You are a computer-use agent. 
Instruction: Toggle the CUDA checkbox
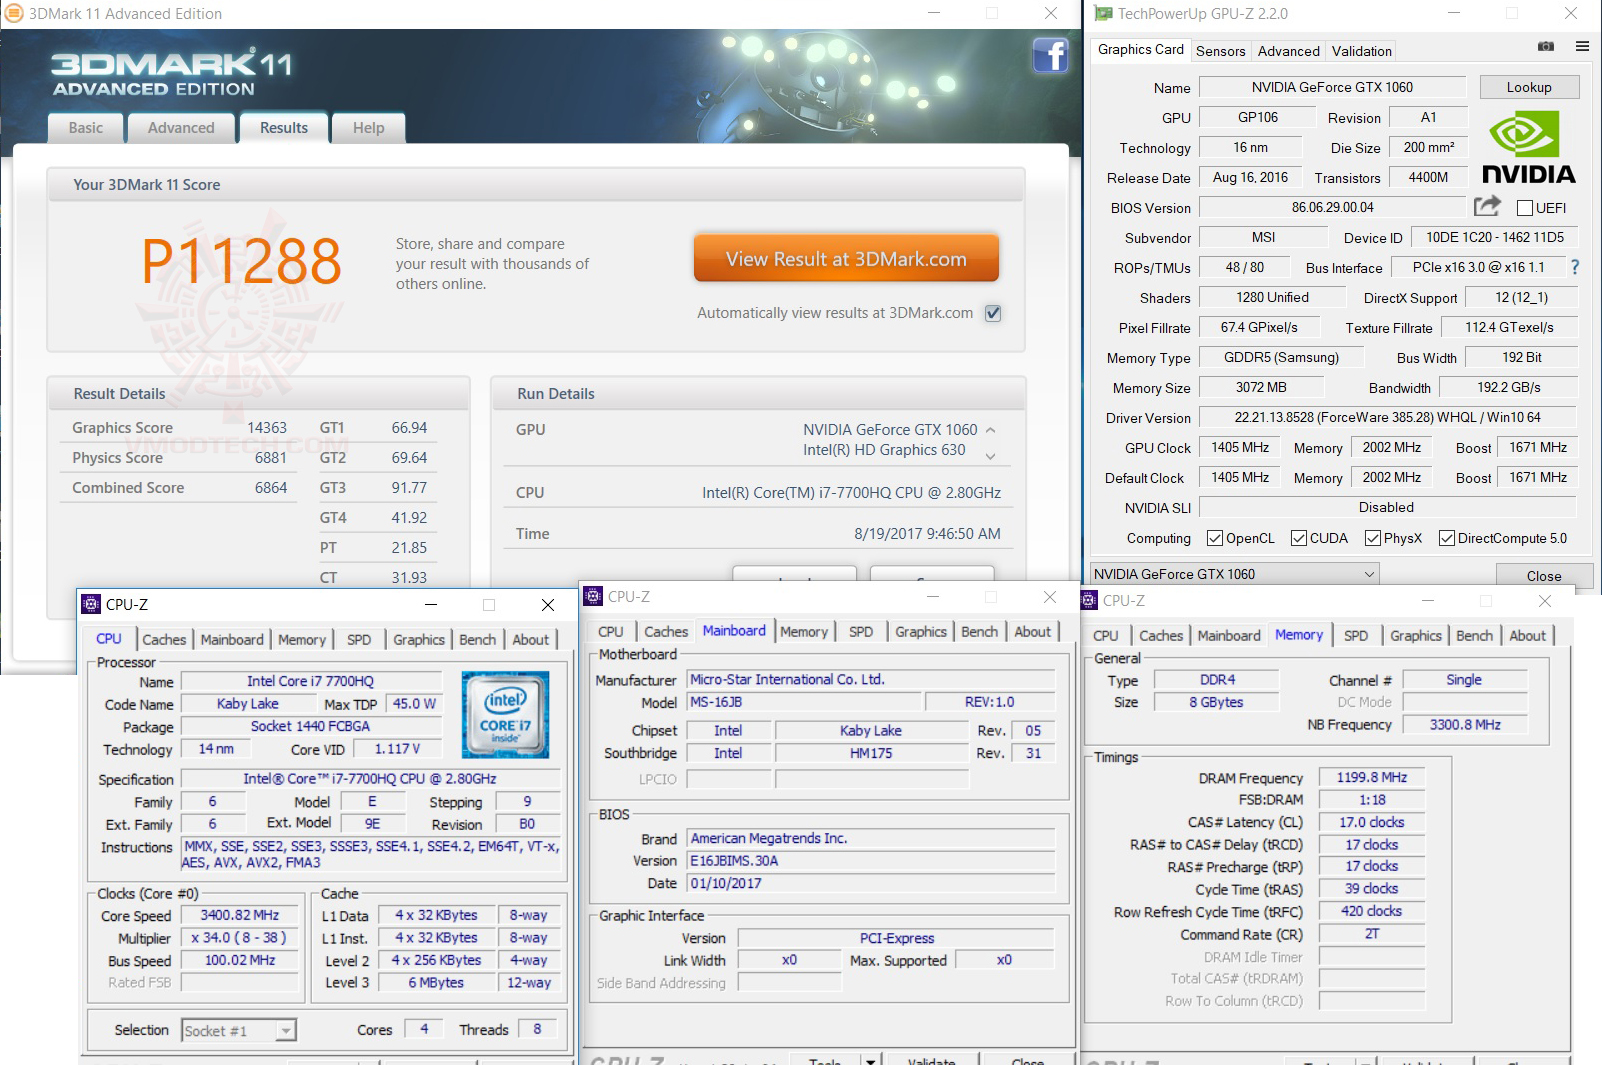pyautogui.click(x=1299, y=538)
